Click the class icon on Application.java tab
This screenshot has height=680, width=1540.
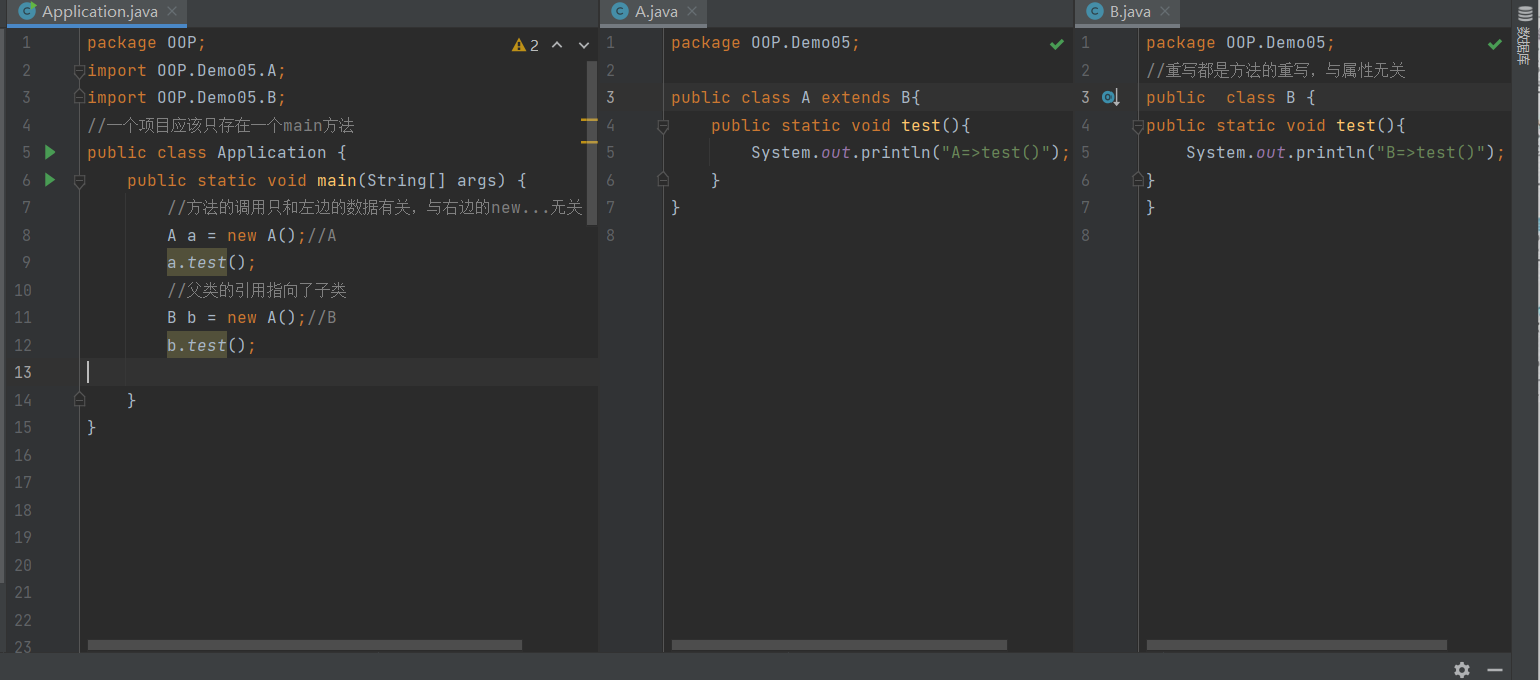(27, 12)
